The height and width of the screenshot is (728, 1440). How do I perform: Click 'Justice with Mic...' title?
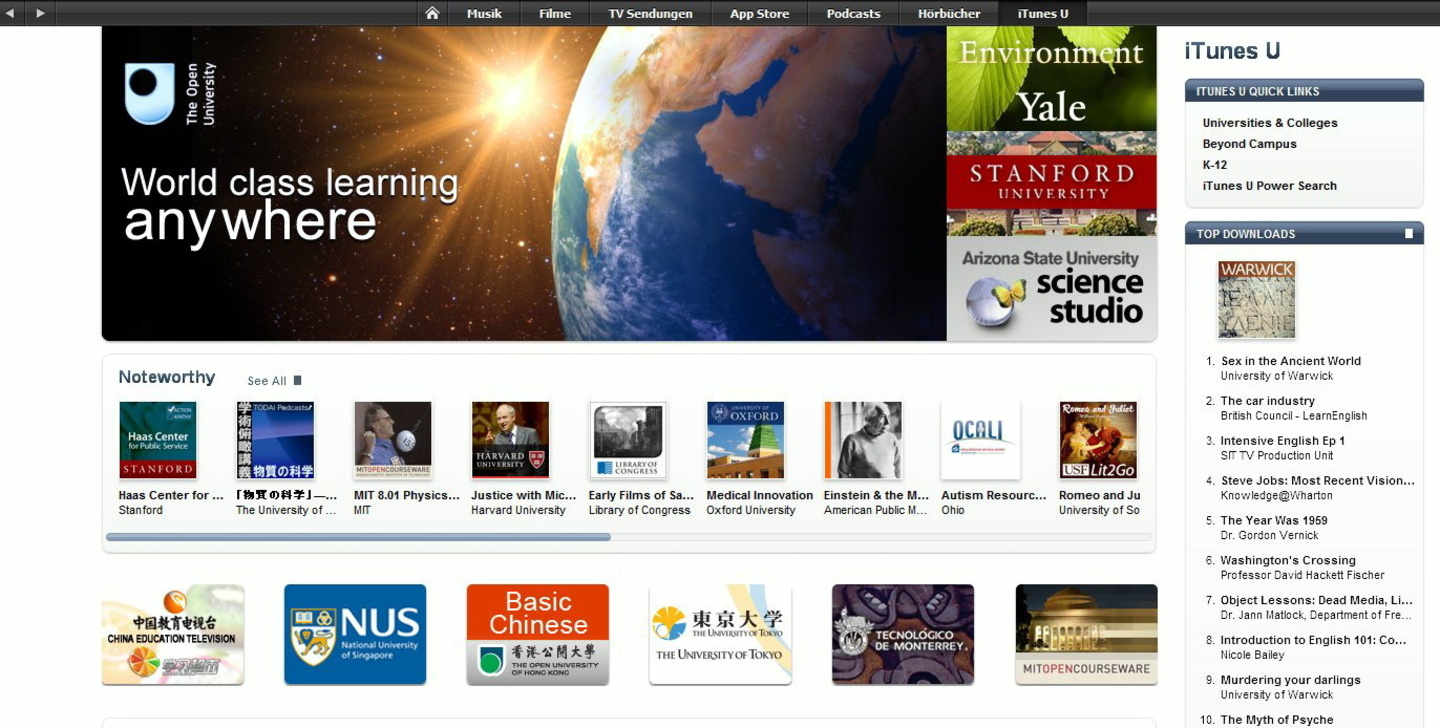click(x=524, y=495)
